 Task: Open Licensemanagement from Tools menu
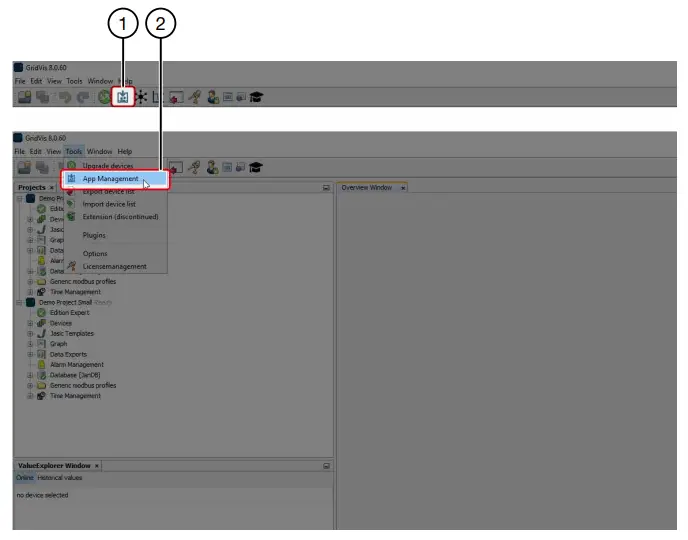[x=115, y=266]
